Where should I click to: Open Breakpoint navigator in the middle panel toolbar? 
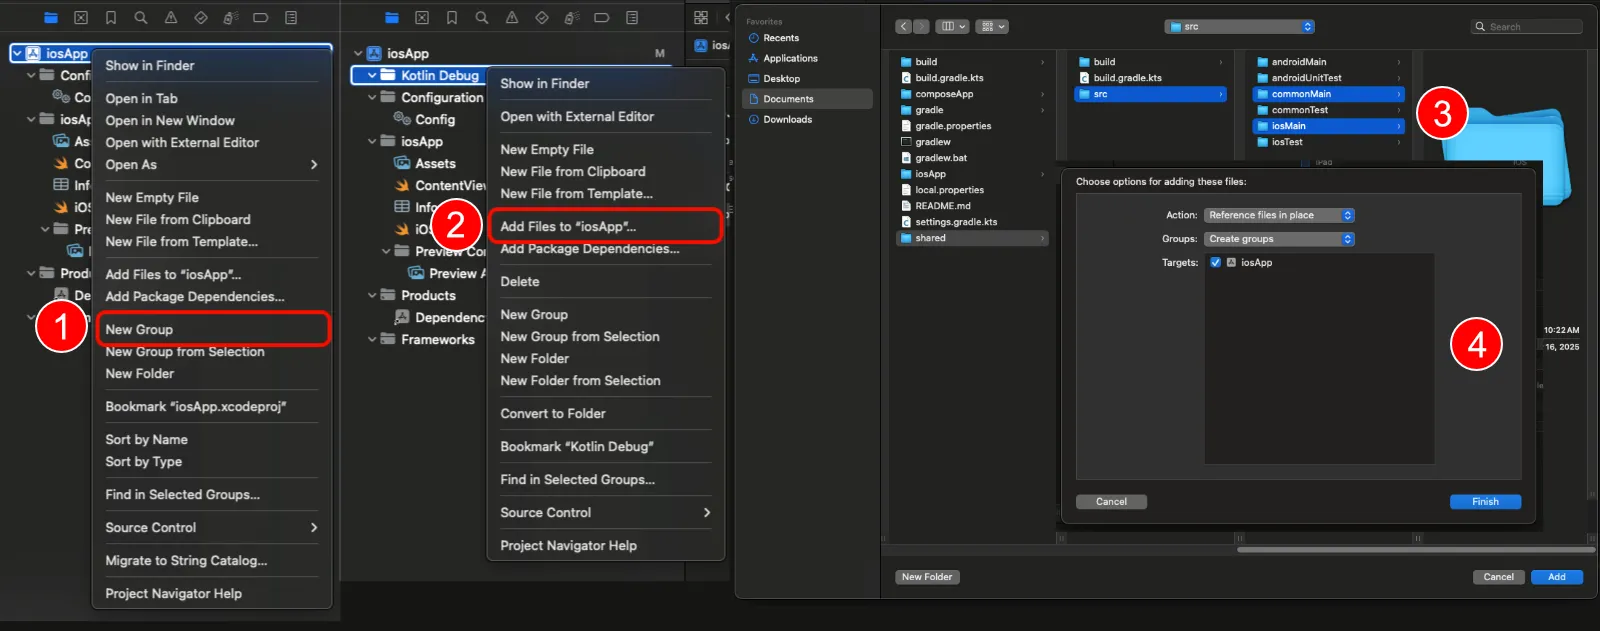[602, 18]
